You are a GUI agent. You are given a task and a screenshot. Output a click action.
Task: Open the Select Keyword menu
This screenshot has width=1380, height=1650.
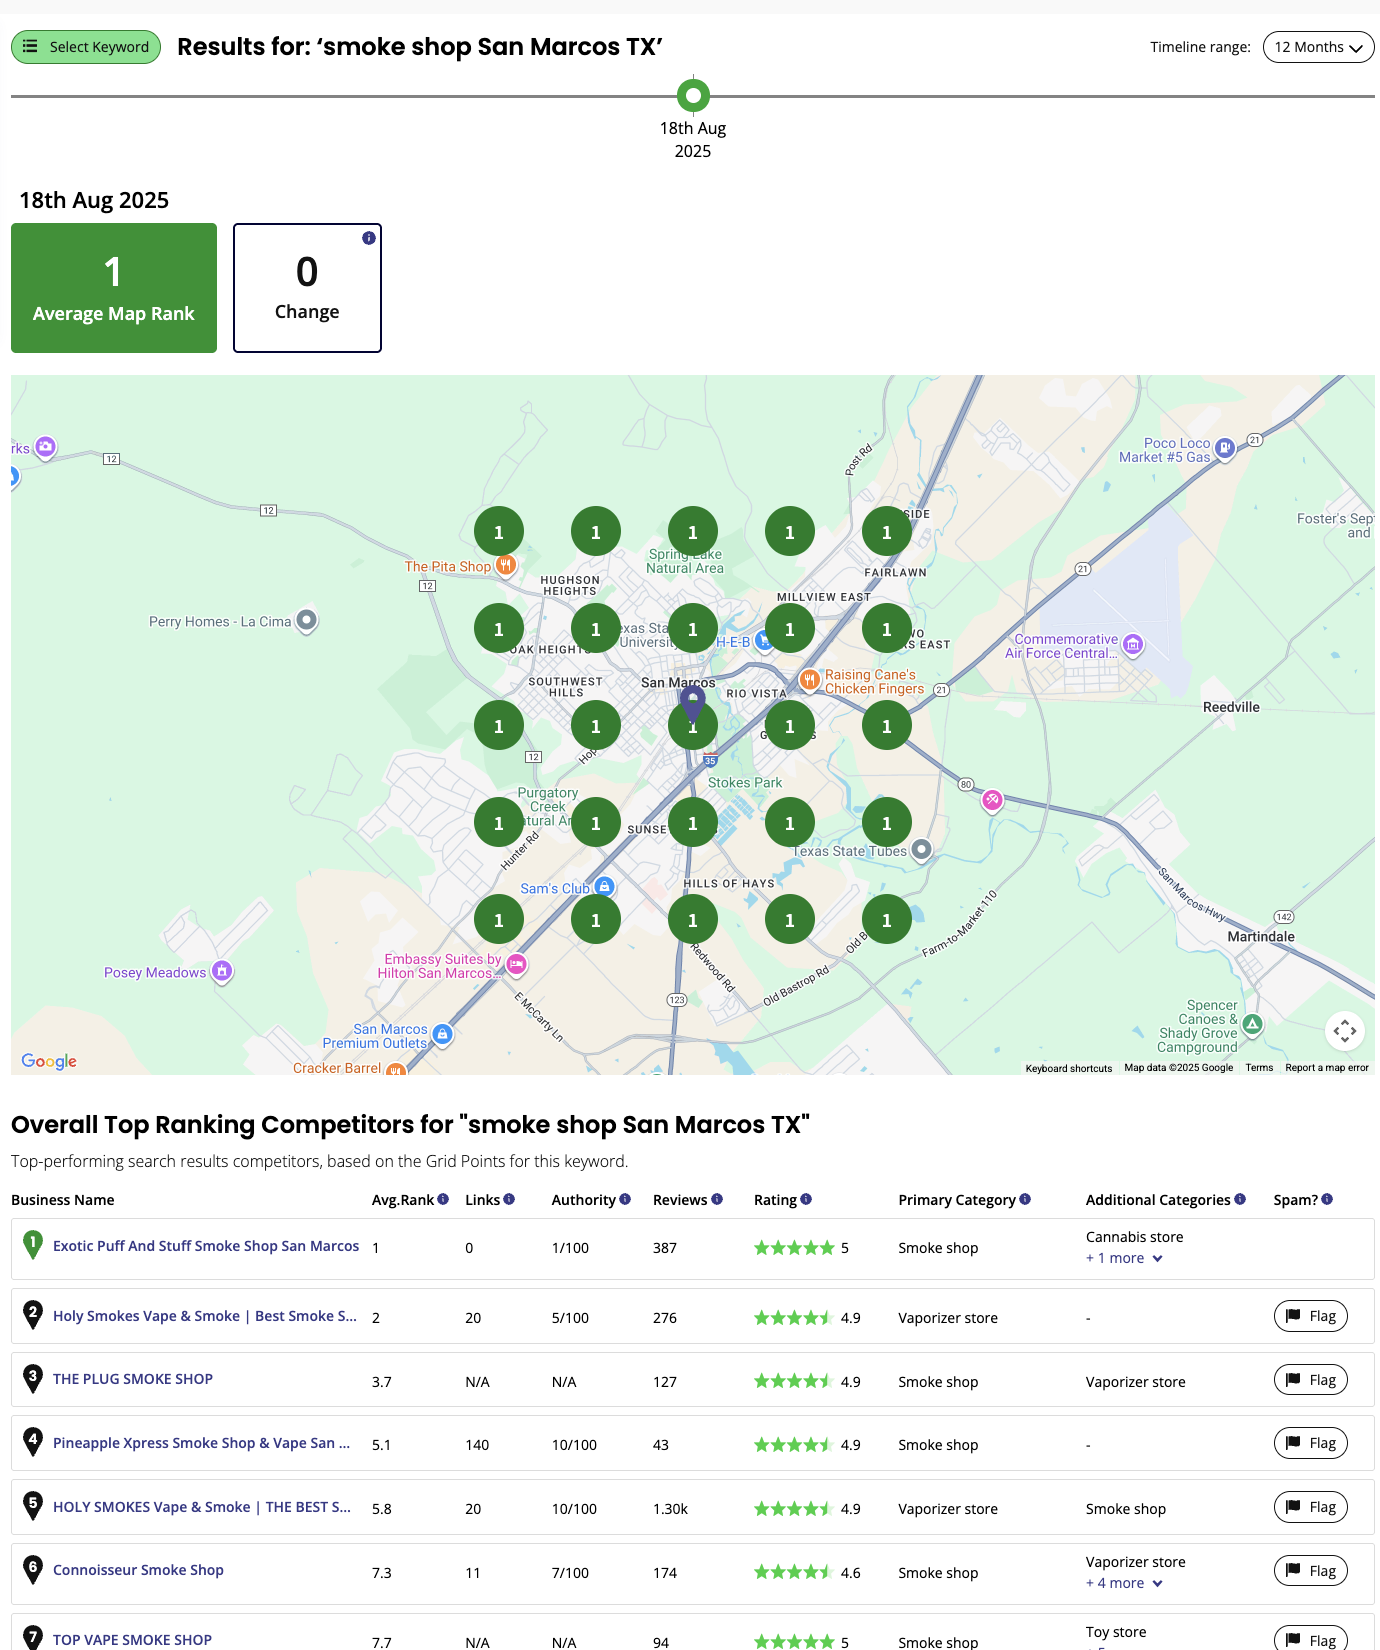pos(86,47)
